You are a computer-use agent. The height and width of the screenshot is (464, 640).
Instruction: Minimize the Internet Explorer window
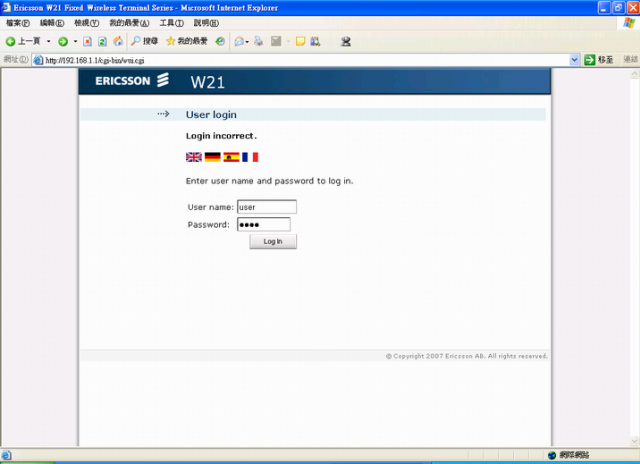604,7
